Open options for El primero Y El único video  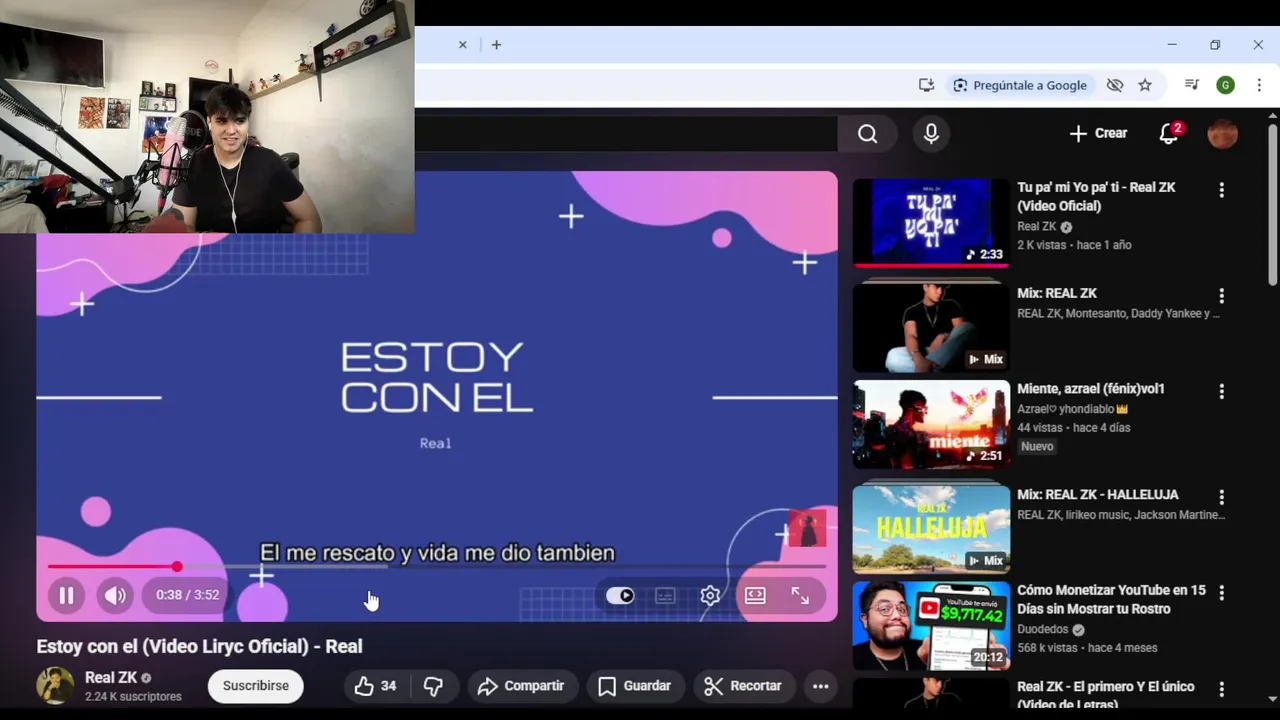tap(1221, 689)
